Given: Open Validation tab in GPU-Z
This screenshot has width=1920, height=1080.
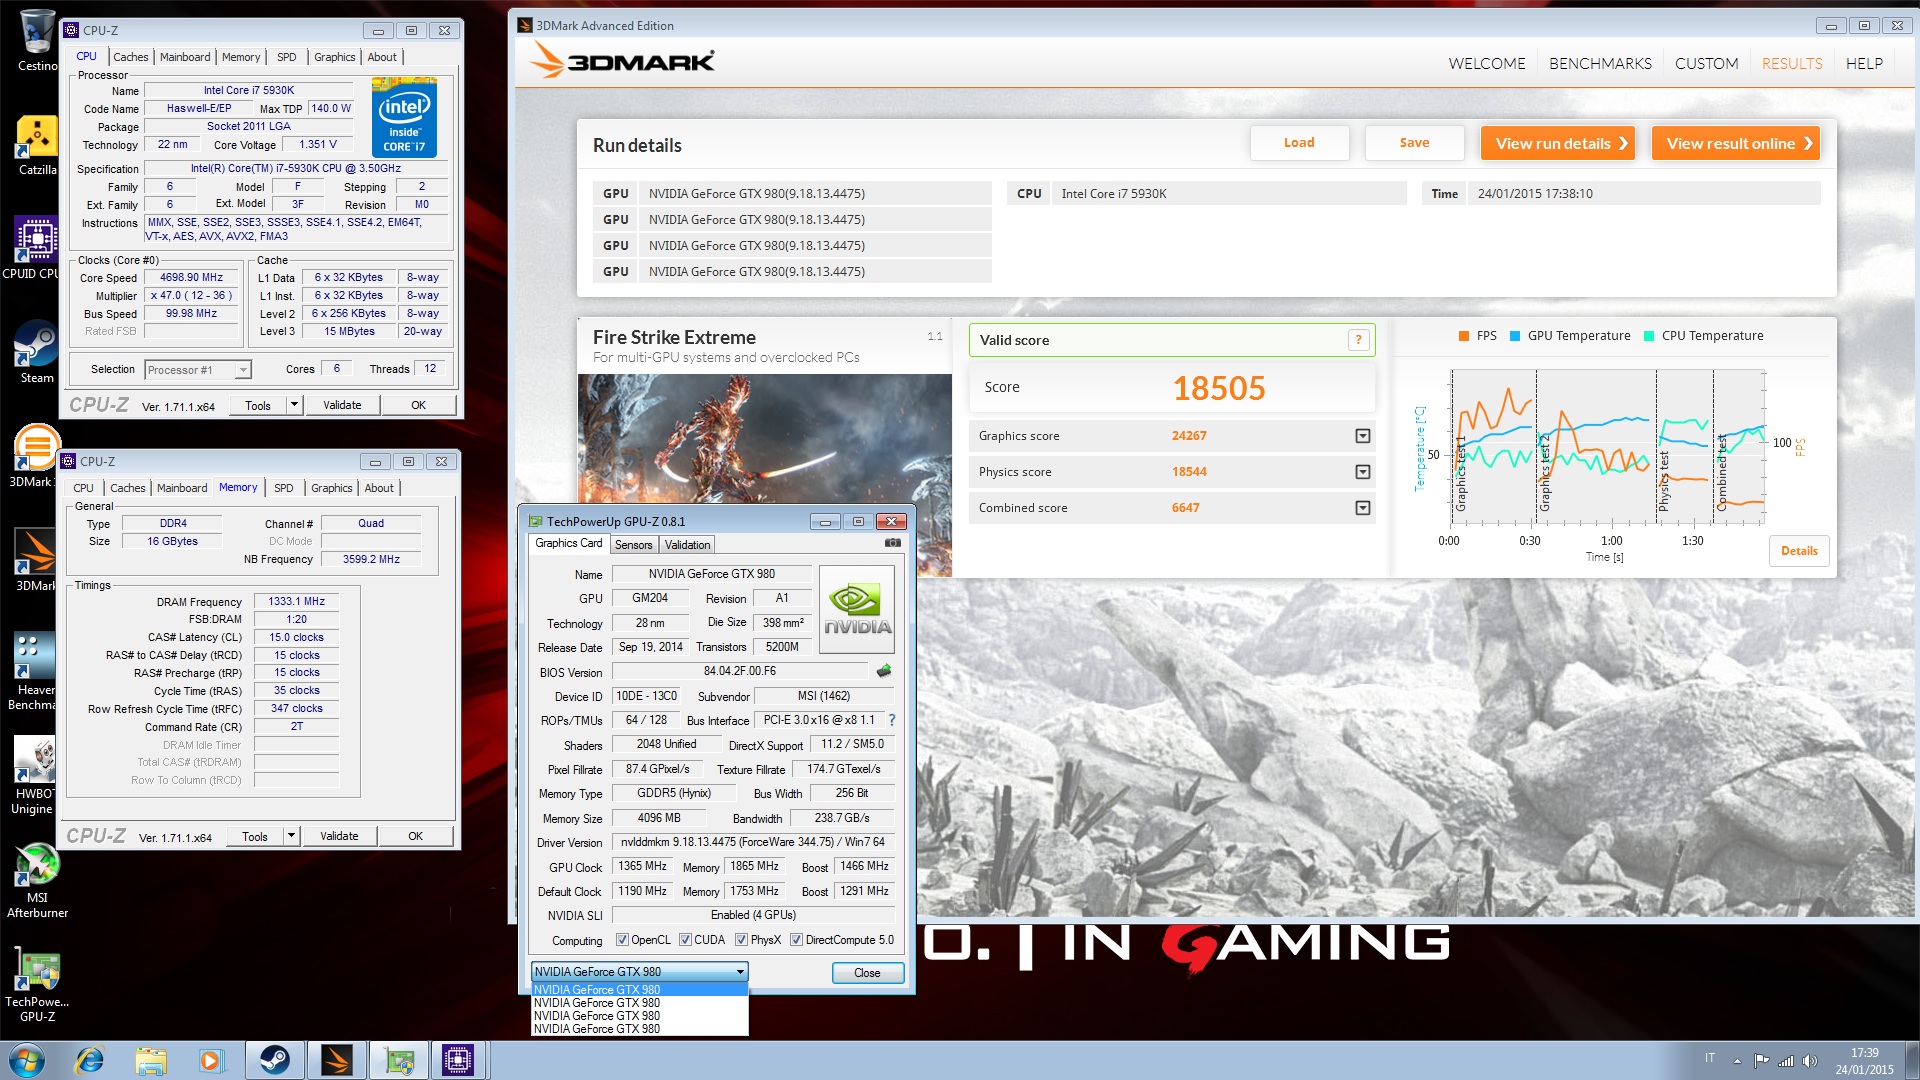Looking at the screenshot, I should (687, 545).
